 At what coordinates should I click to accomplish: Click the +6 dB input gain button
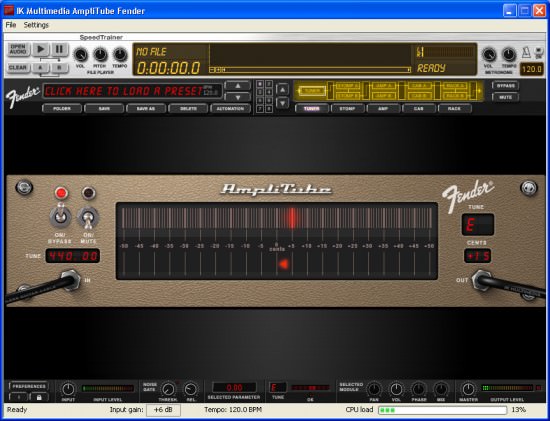click(163, 410)
